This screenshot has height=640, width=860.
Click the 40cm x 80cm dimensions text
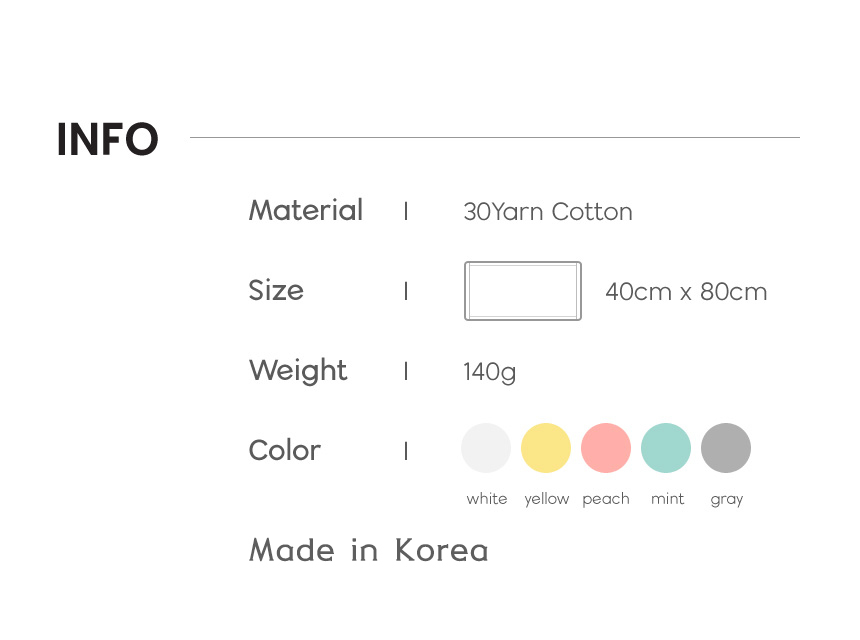pos(686,292)
